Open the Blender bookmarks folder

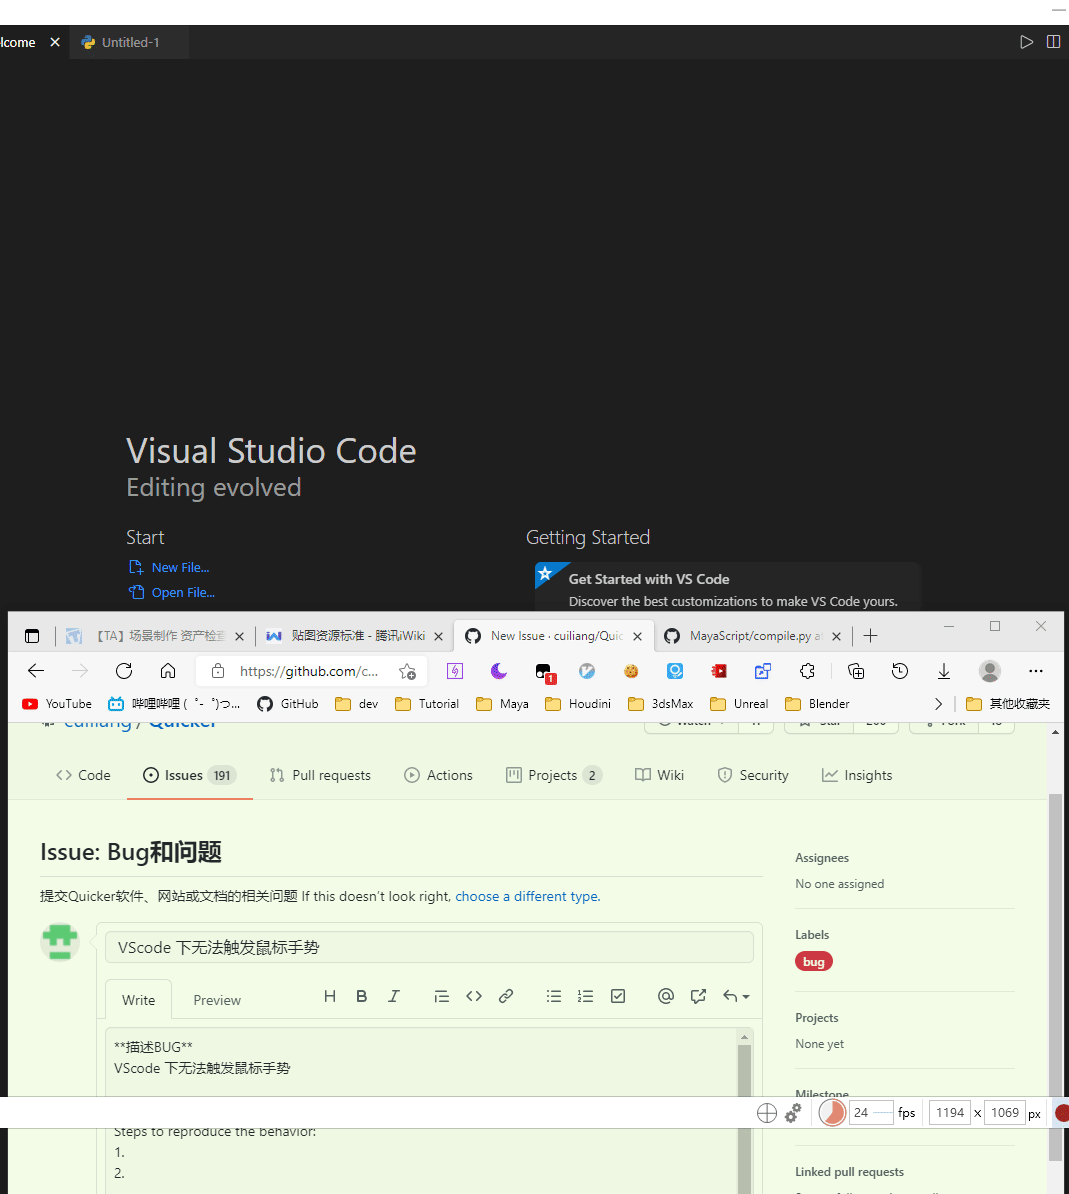pyautogui.click(x=818, y=704)
